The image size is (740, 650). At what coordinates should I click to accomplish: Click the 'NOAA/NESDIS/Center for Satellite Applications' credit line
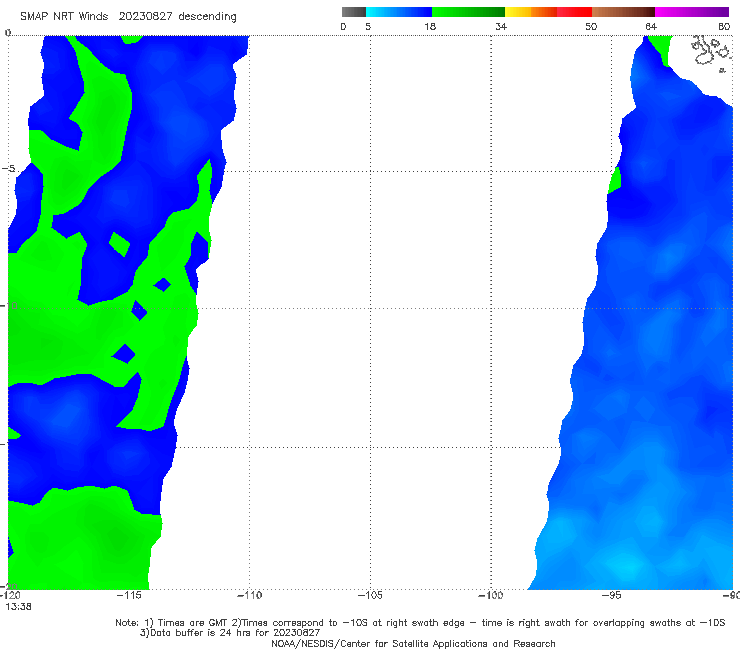coord(413,644)
